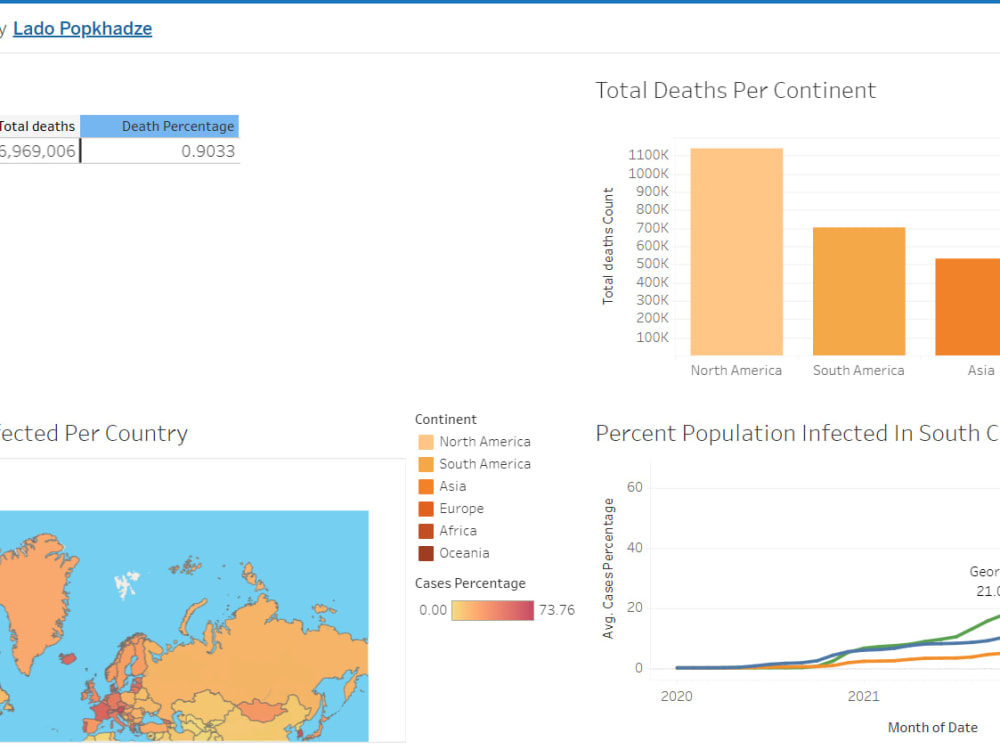The height and width of the screenshot is (750, 1000).
Task: Click the Total deaths column header
Action: pos(38,126)
